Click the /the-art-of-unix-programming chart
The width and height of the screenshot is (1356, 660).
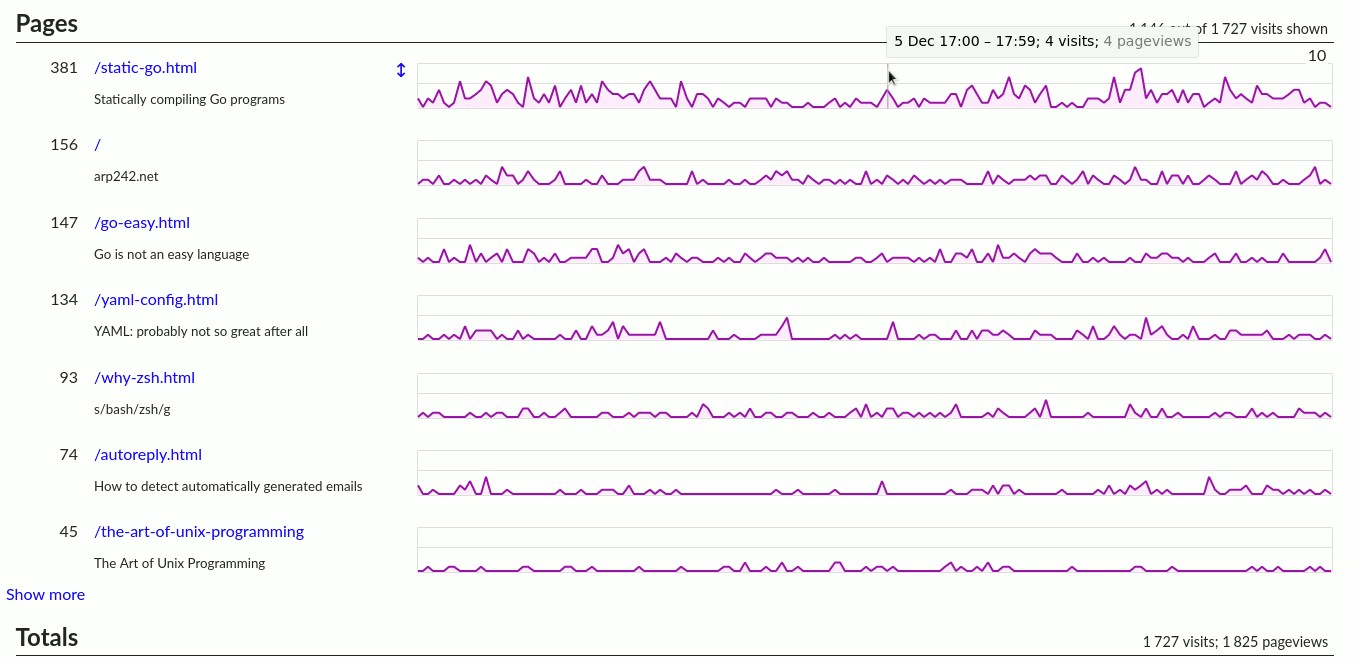[x=874, y=550]
